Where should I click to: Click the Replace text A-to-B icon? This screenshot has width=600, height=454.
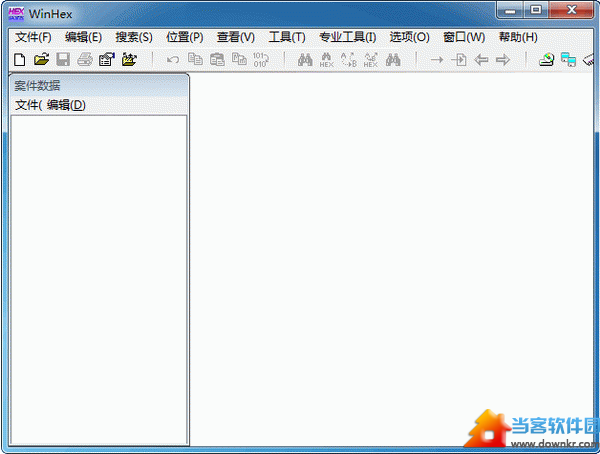[x=349, y=60]
